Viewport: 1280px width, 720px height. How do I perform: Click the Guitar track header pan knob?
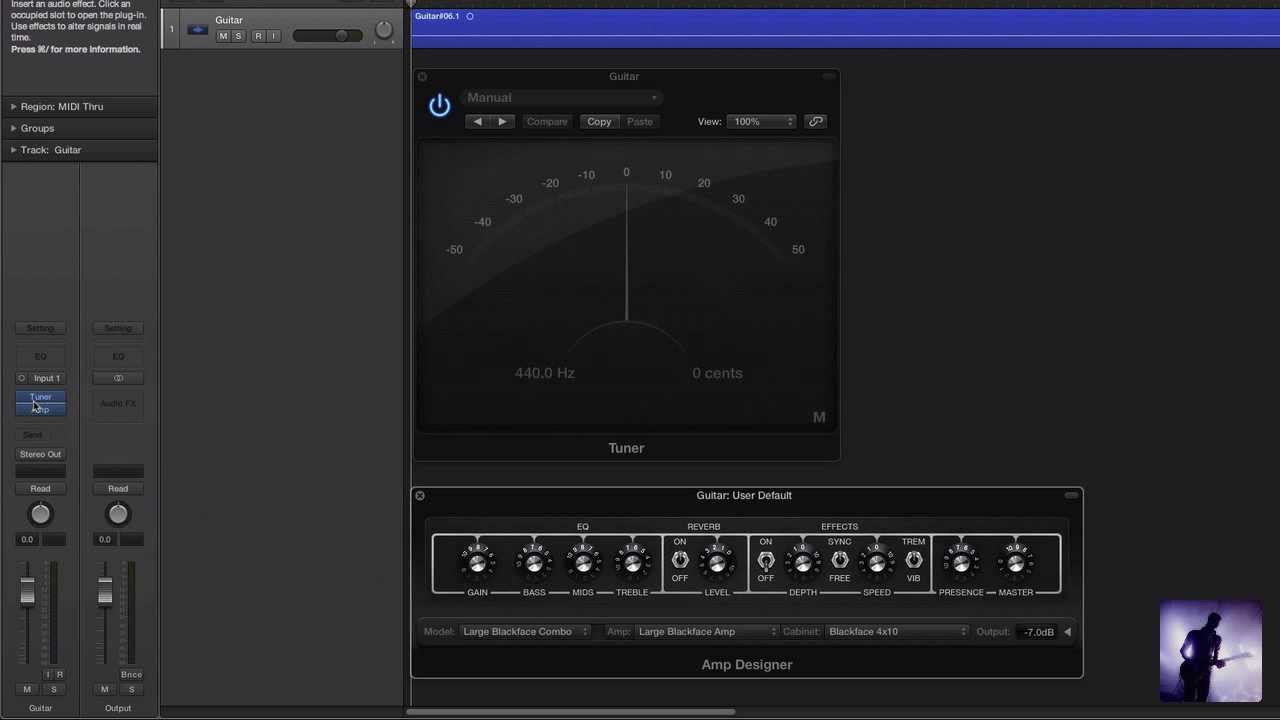(x=384, y=31)
